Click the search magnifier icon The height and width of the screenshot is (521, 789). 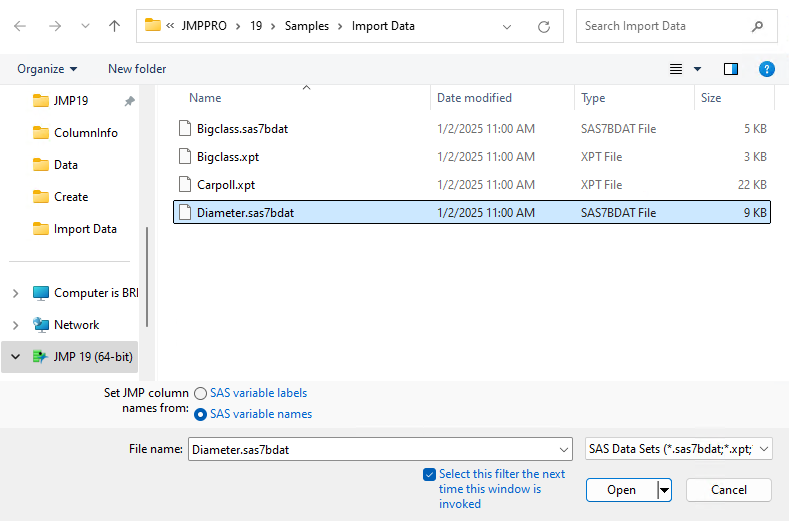[757, 26]
